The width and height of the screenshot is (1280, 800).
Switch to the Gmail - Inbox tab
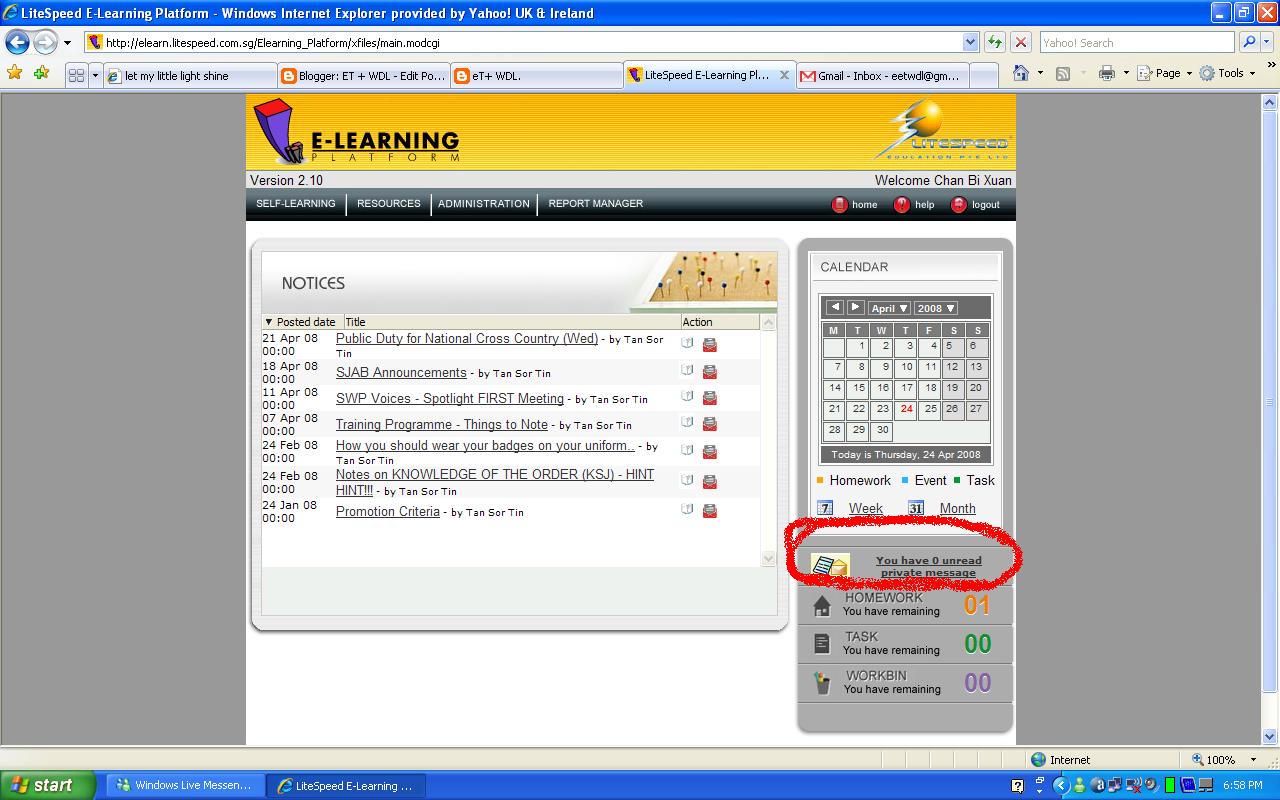point(883,76)
